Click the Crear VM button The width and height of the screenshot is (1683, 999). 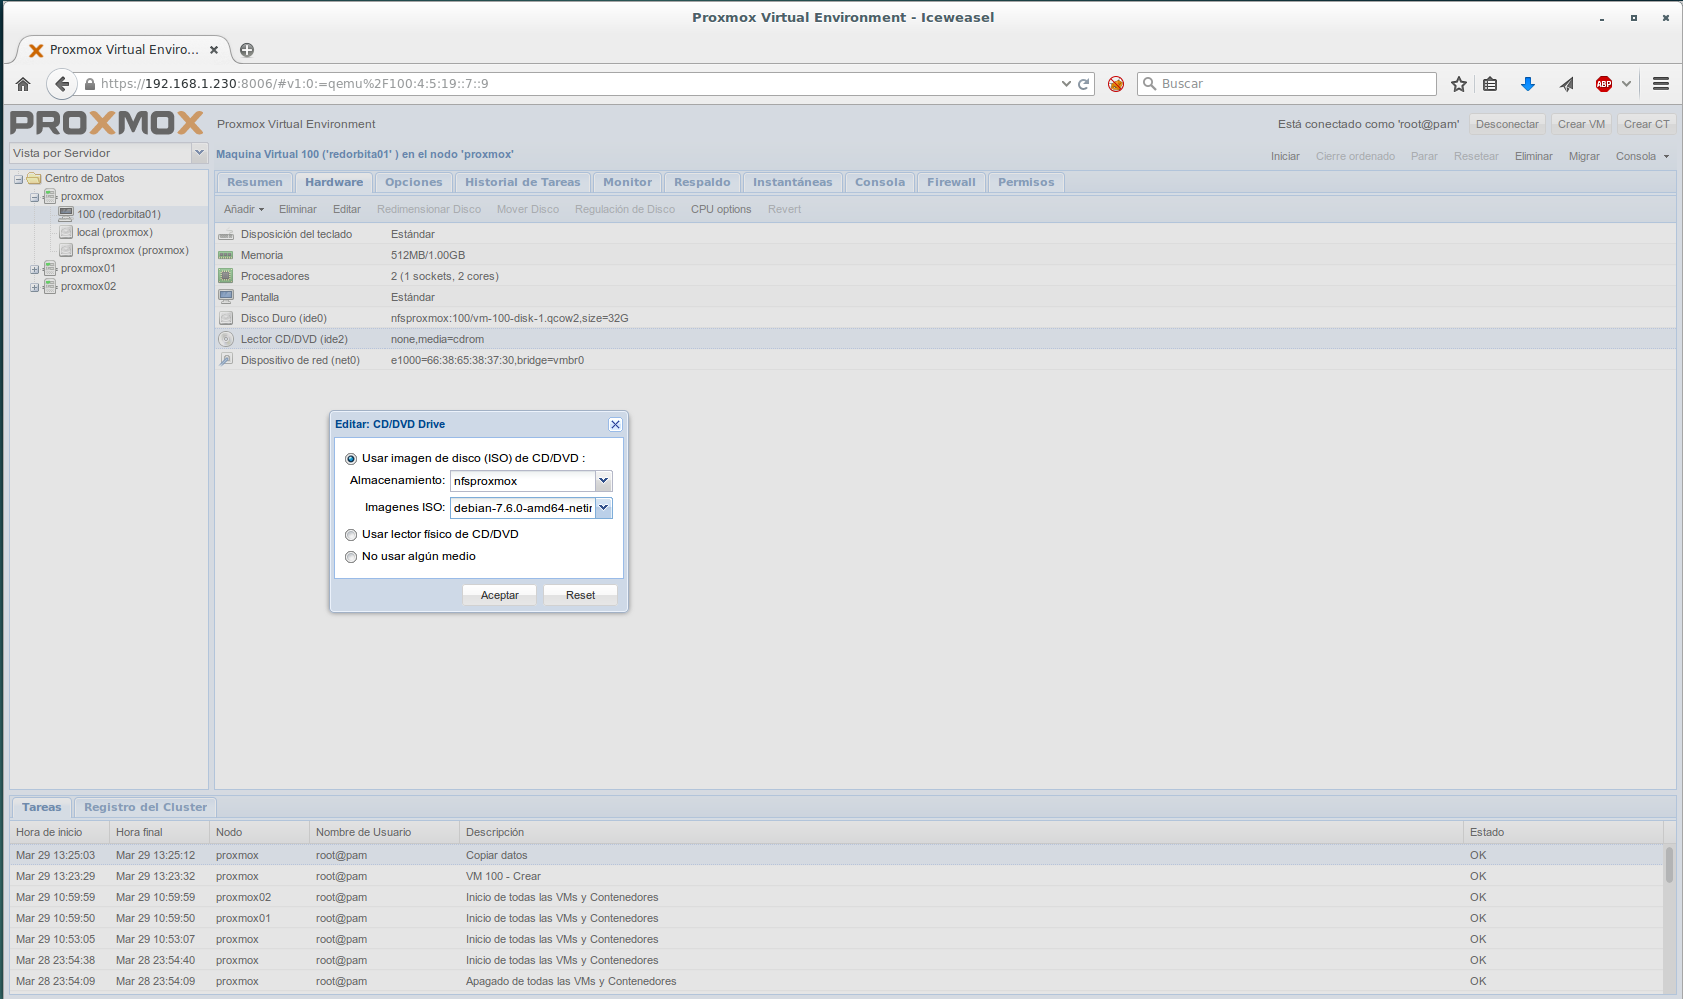click(1580, 124)
